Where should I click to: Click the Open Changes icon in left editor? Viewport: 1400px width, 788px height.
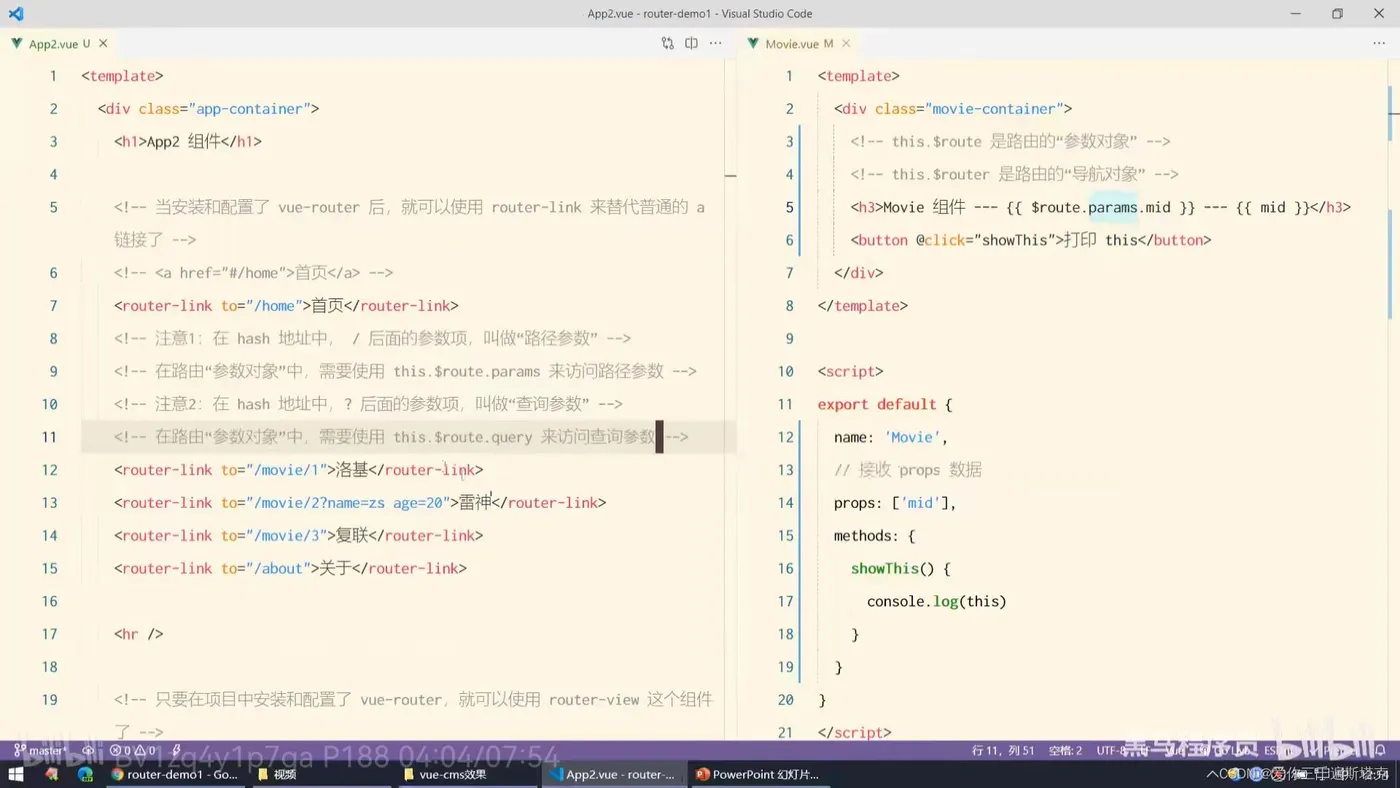667,44
